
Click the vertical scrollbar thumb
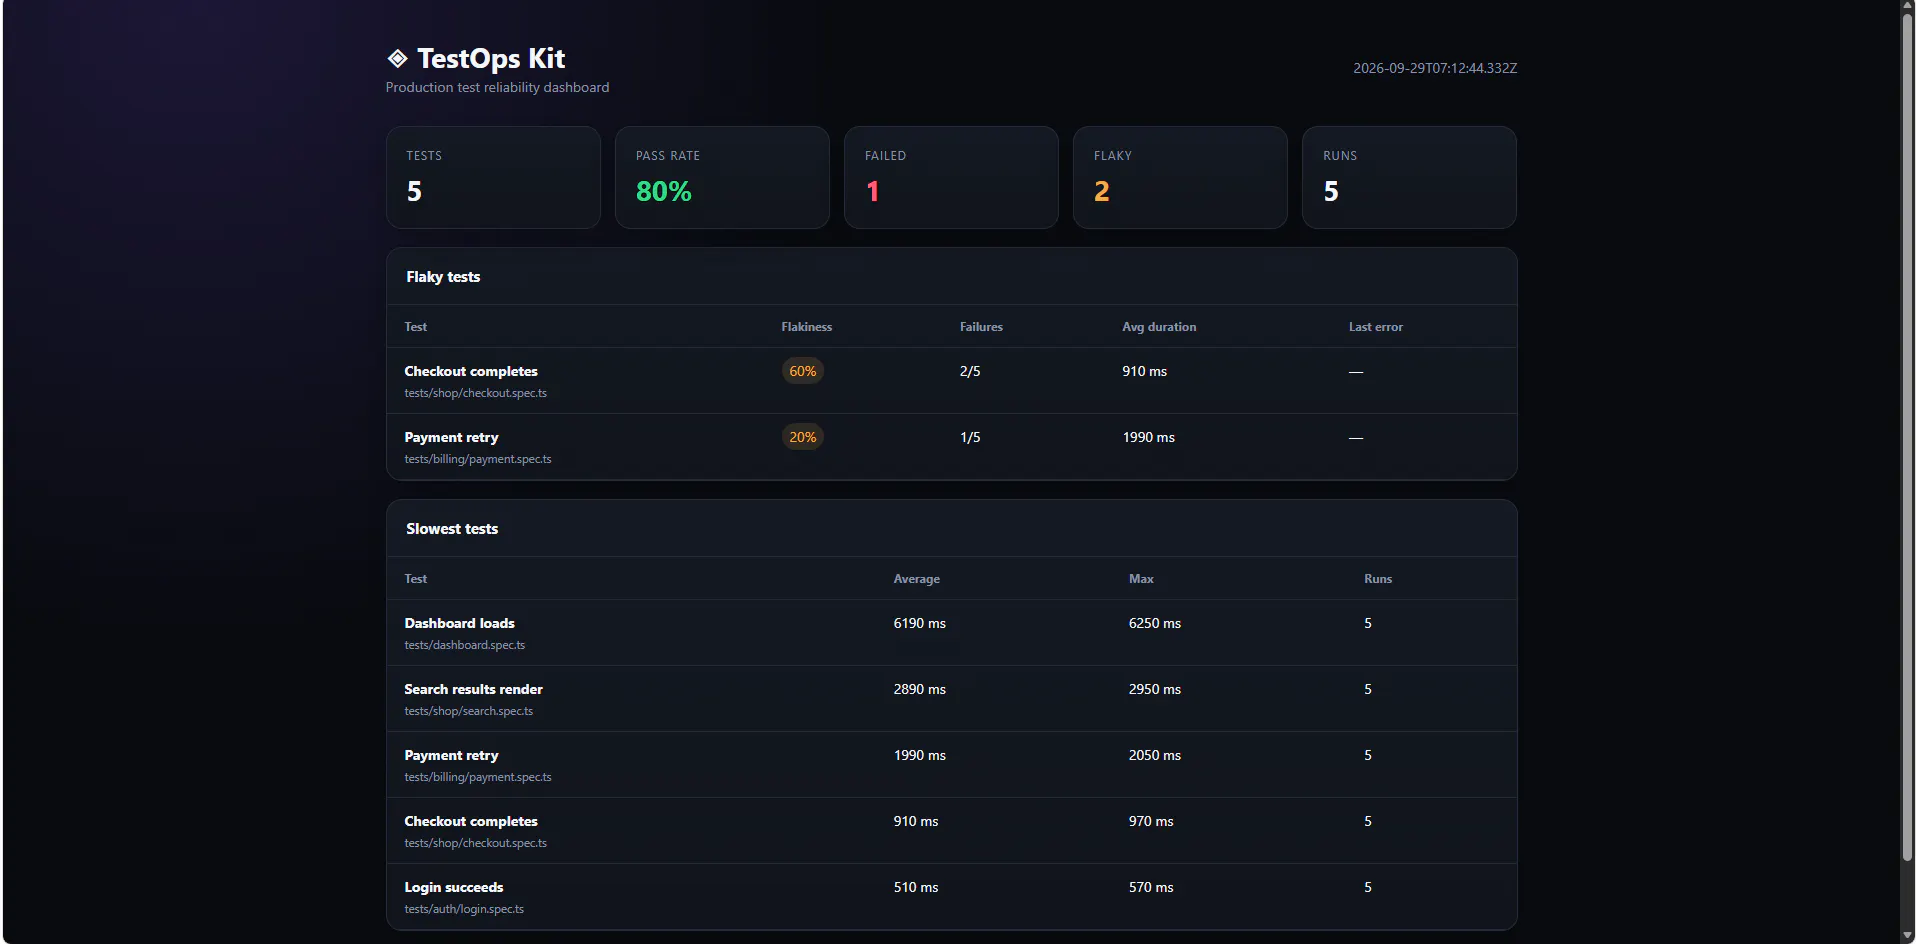(1908, 436)
